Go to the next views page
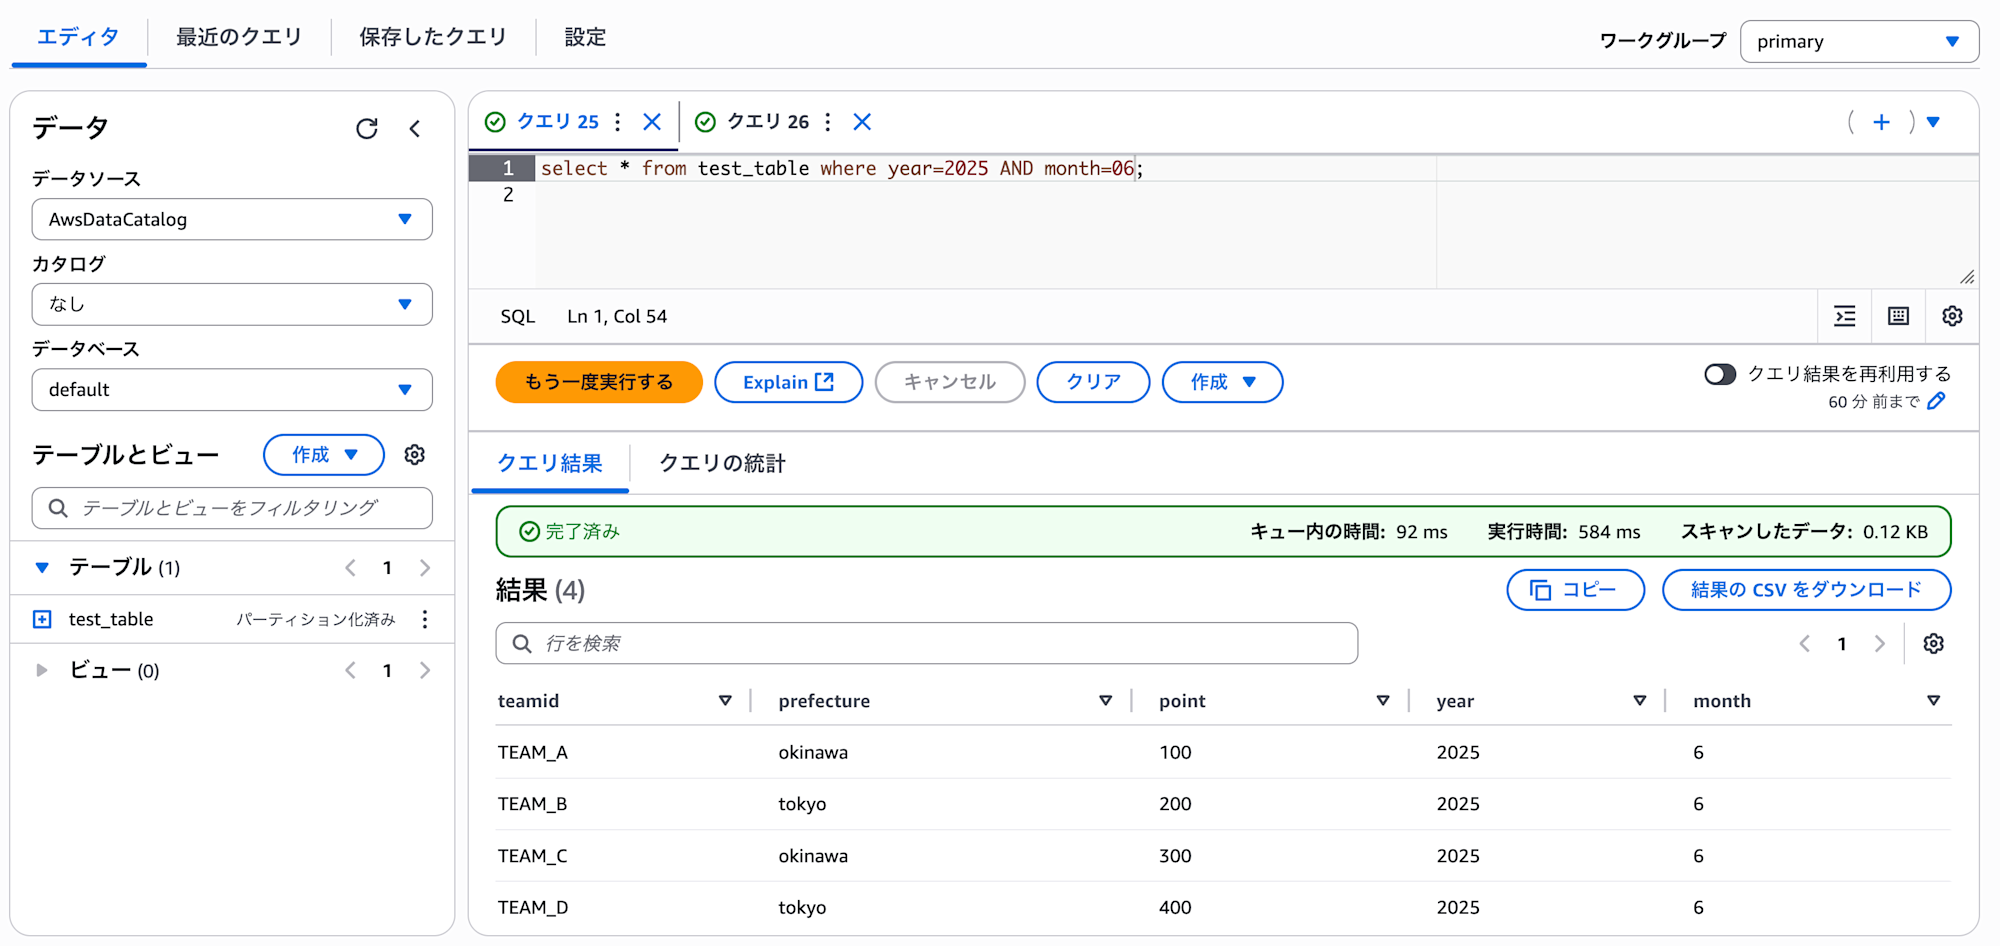2000x946 pixels. [x=425, y=670]
